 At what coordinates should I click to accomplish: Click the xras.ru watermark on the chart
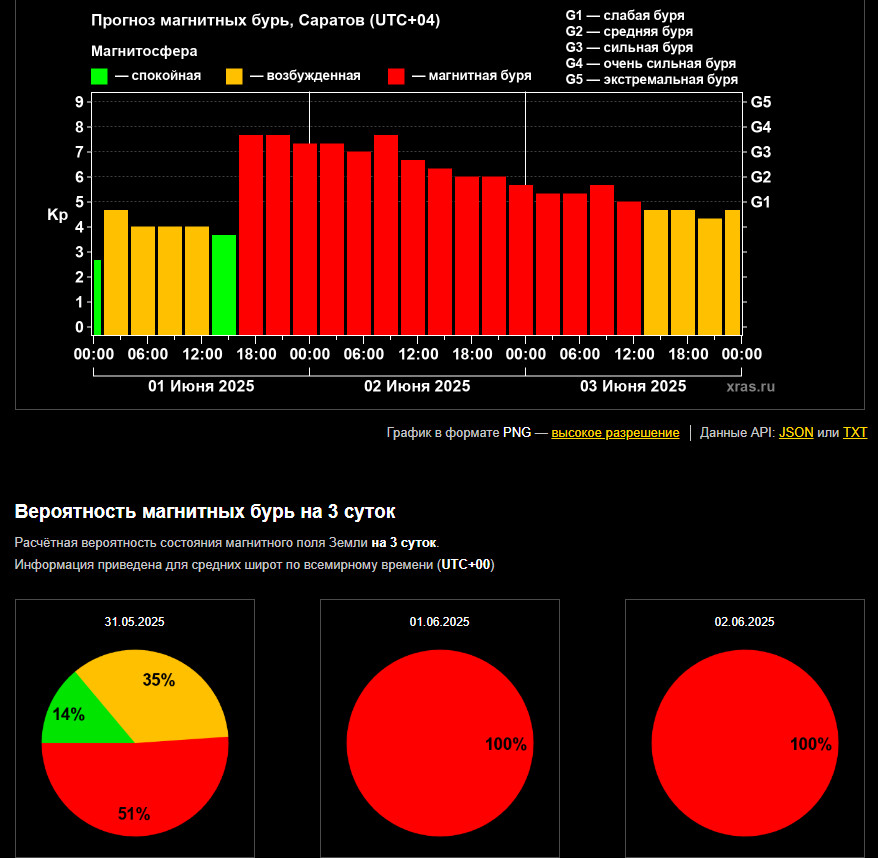point(750,386)
